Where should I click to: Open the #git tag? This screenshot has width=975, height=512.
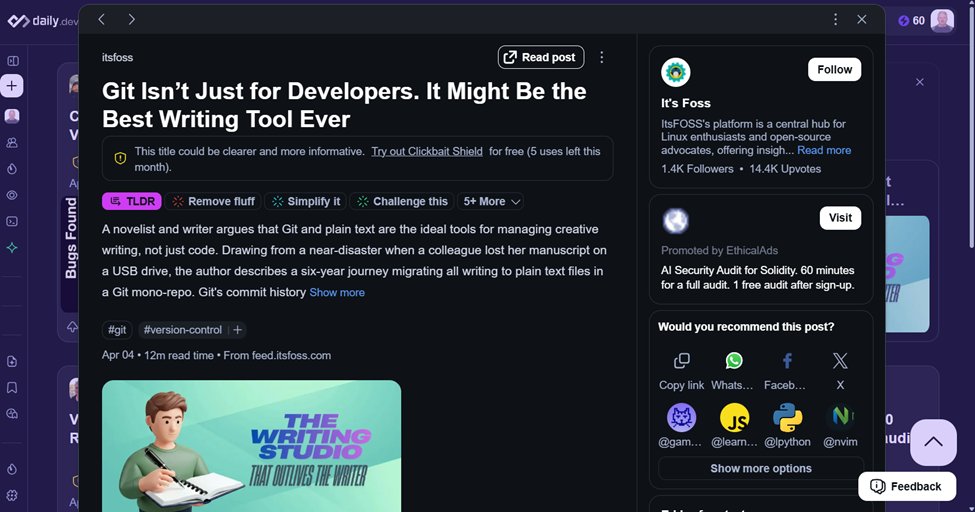coord(117,330)
